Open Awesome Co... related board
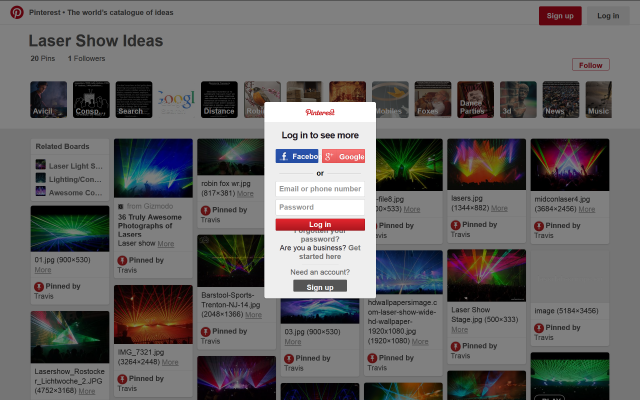Image resolution: width=640 pixels, height=400 pixels. point(69,192)
